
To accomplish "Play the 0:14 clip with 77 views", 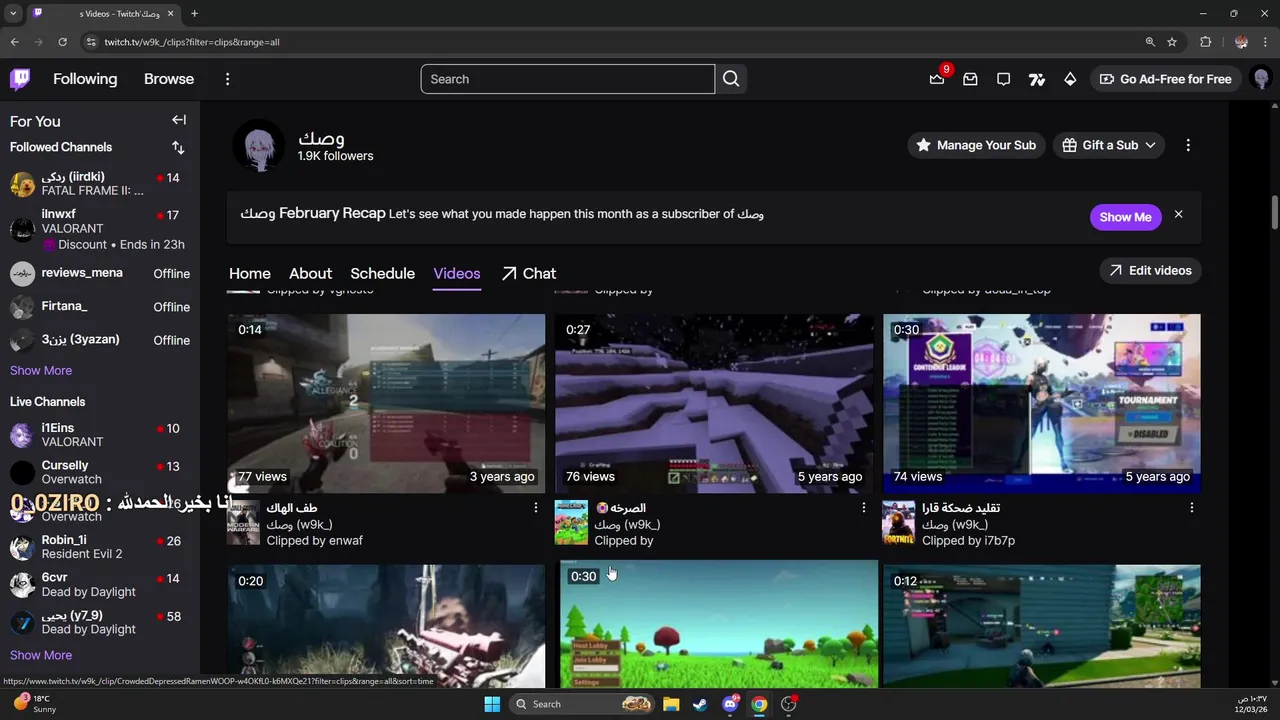I will pos(386,403).
